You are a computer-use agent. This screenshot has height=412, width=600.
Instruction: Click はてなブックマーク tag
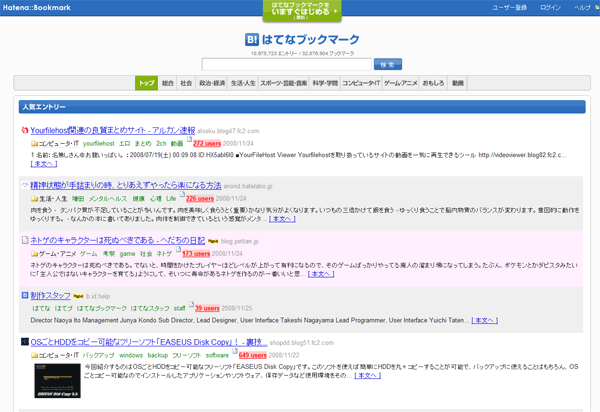click(x=102, y=308)
